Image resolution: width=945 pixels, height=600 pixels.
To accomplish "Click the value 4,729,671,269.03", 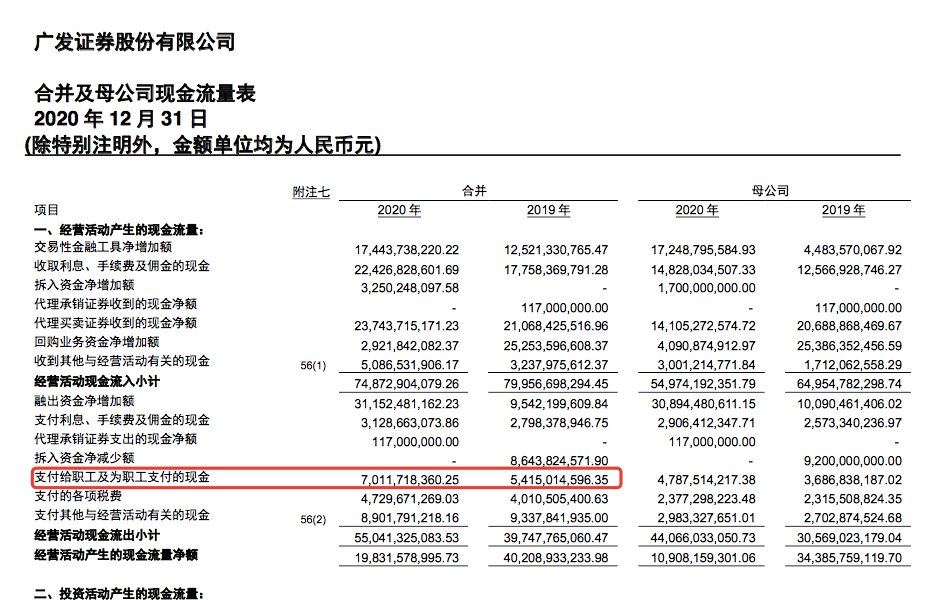I will [410, 499].
